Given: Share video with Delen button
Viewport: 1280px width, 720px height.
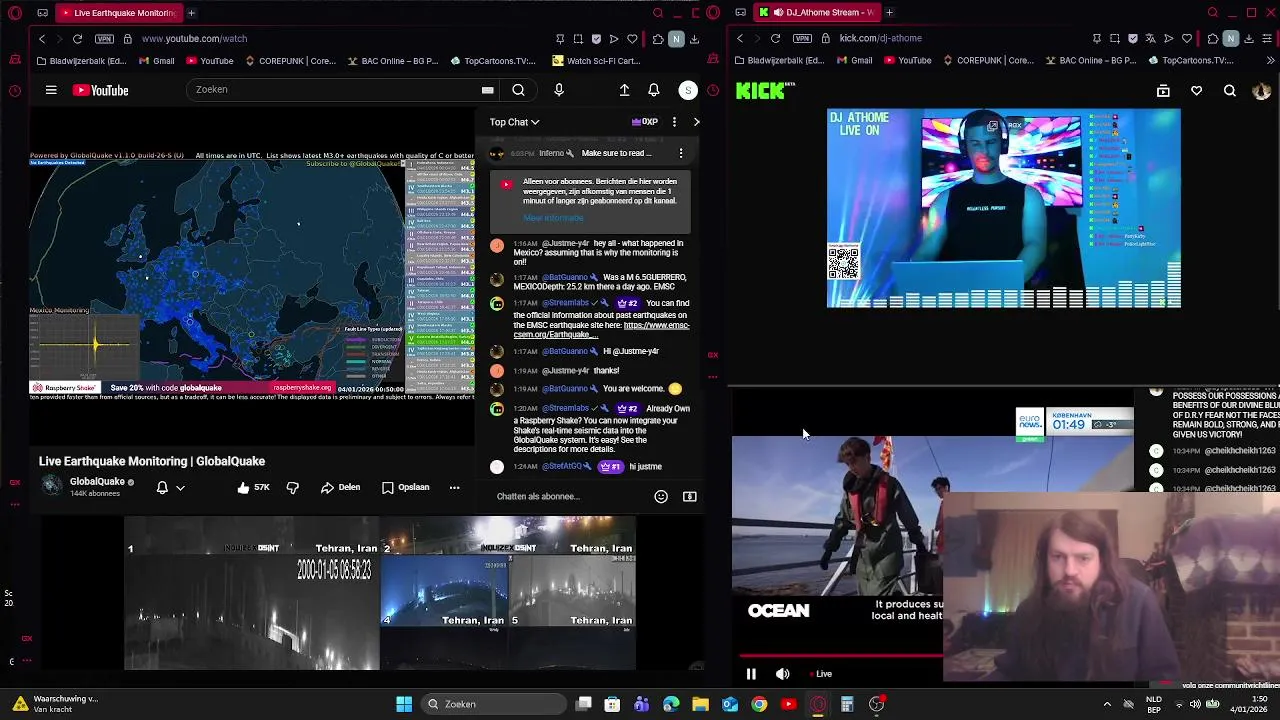Looking at the screenshot, I should (x=340, y=487).
